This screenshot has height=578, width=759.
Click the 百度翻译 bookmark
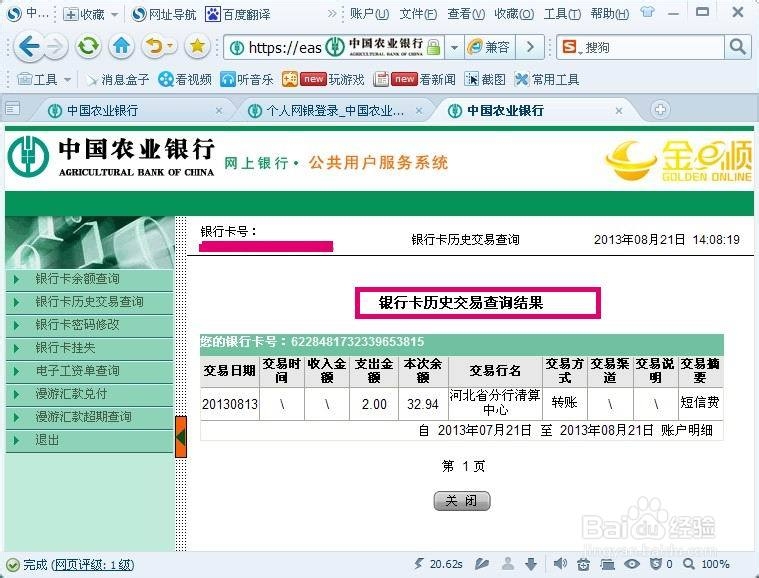click(238, 15)
